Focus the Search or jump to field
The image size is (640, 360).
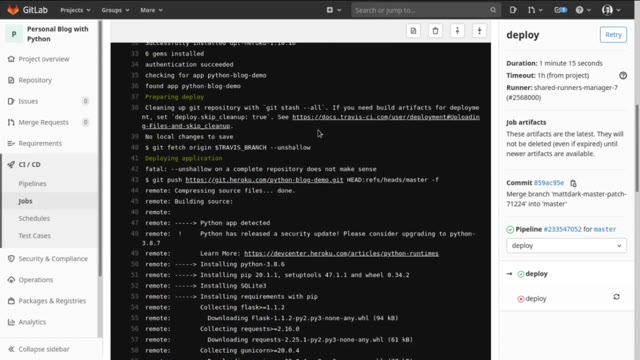tap(426, 10)
